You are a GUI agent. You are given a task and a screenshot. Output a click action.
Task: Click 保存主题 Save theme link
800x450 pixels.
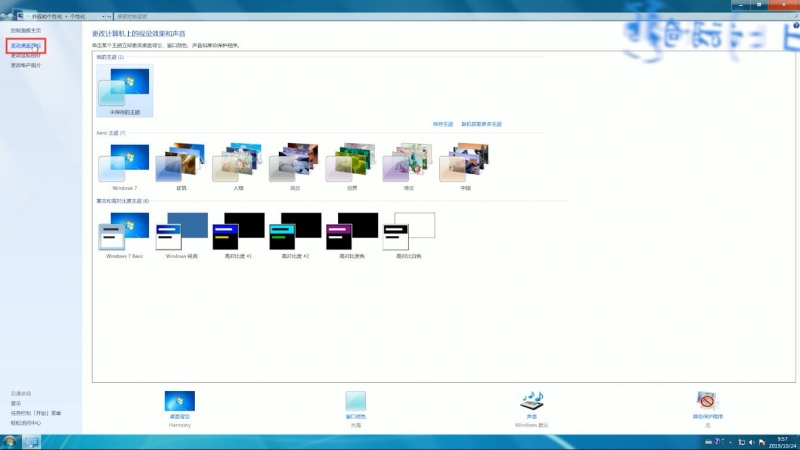pyautogui.click(x=442, y=124)
